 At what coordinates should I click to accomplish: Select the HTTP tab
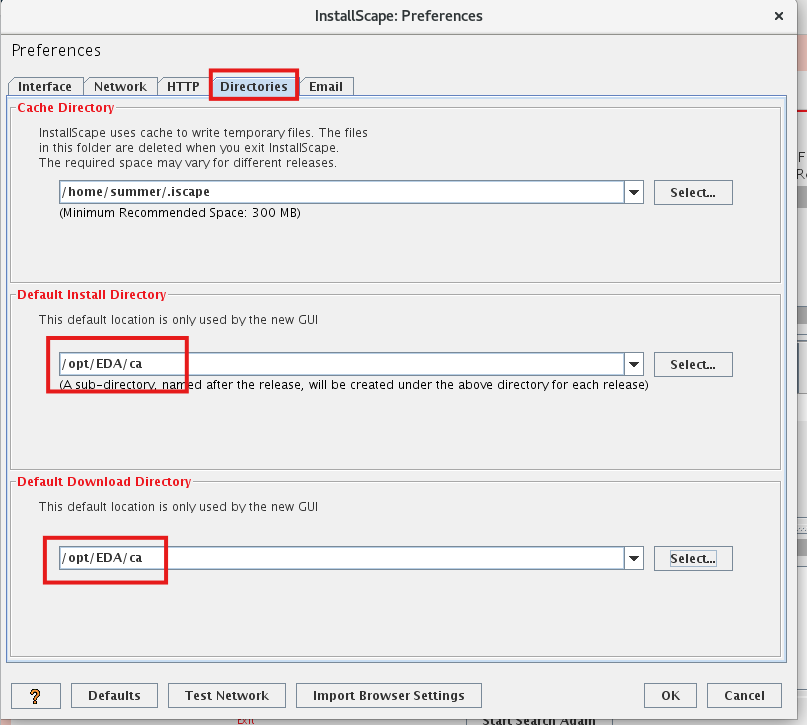(x=183, y=87)
